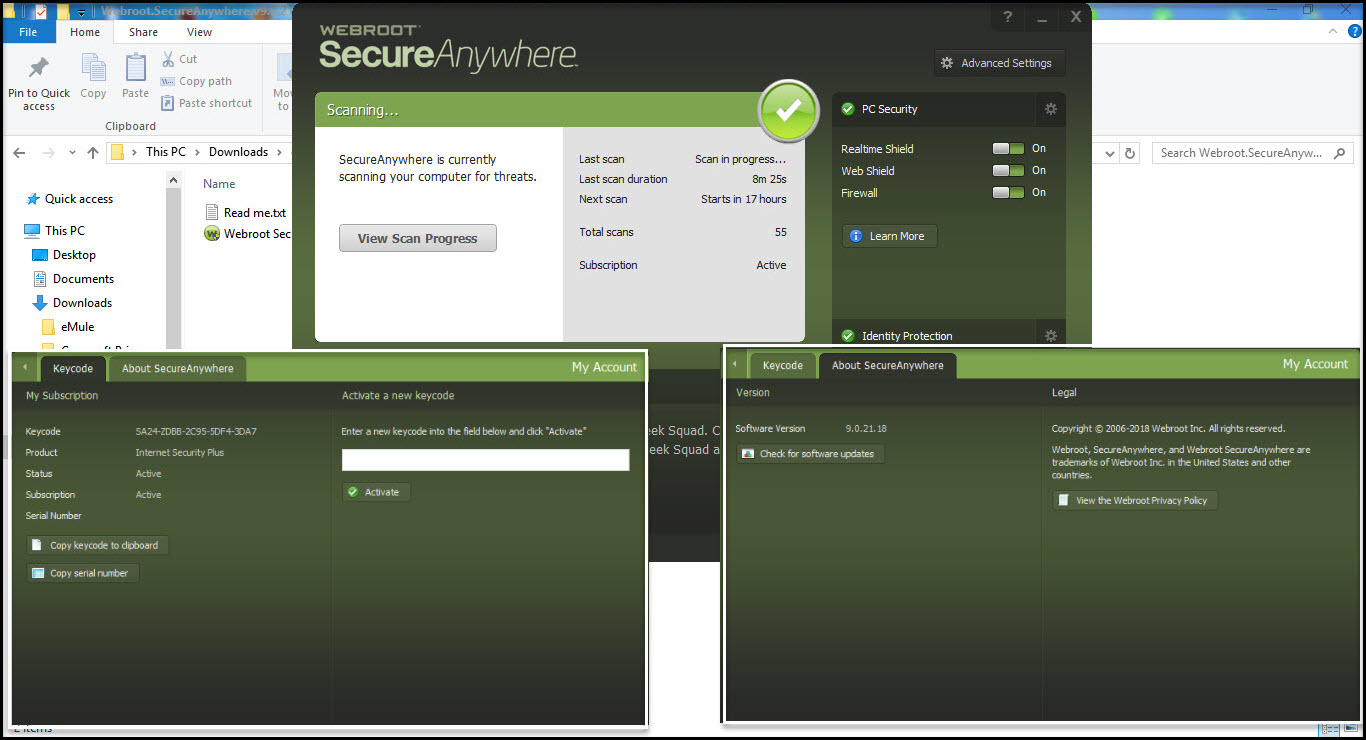
Task: Click keycode value SA24-ZDBB-2C95-5DF4-3DA7
Action: (196, 432)
